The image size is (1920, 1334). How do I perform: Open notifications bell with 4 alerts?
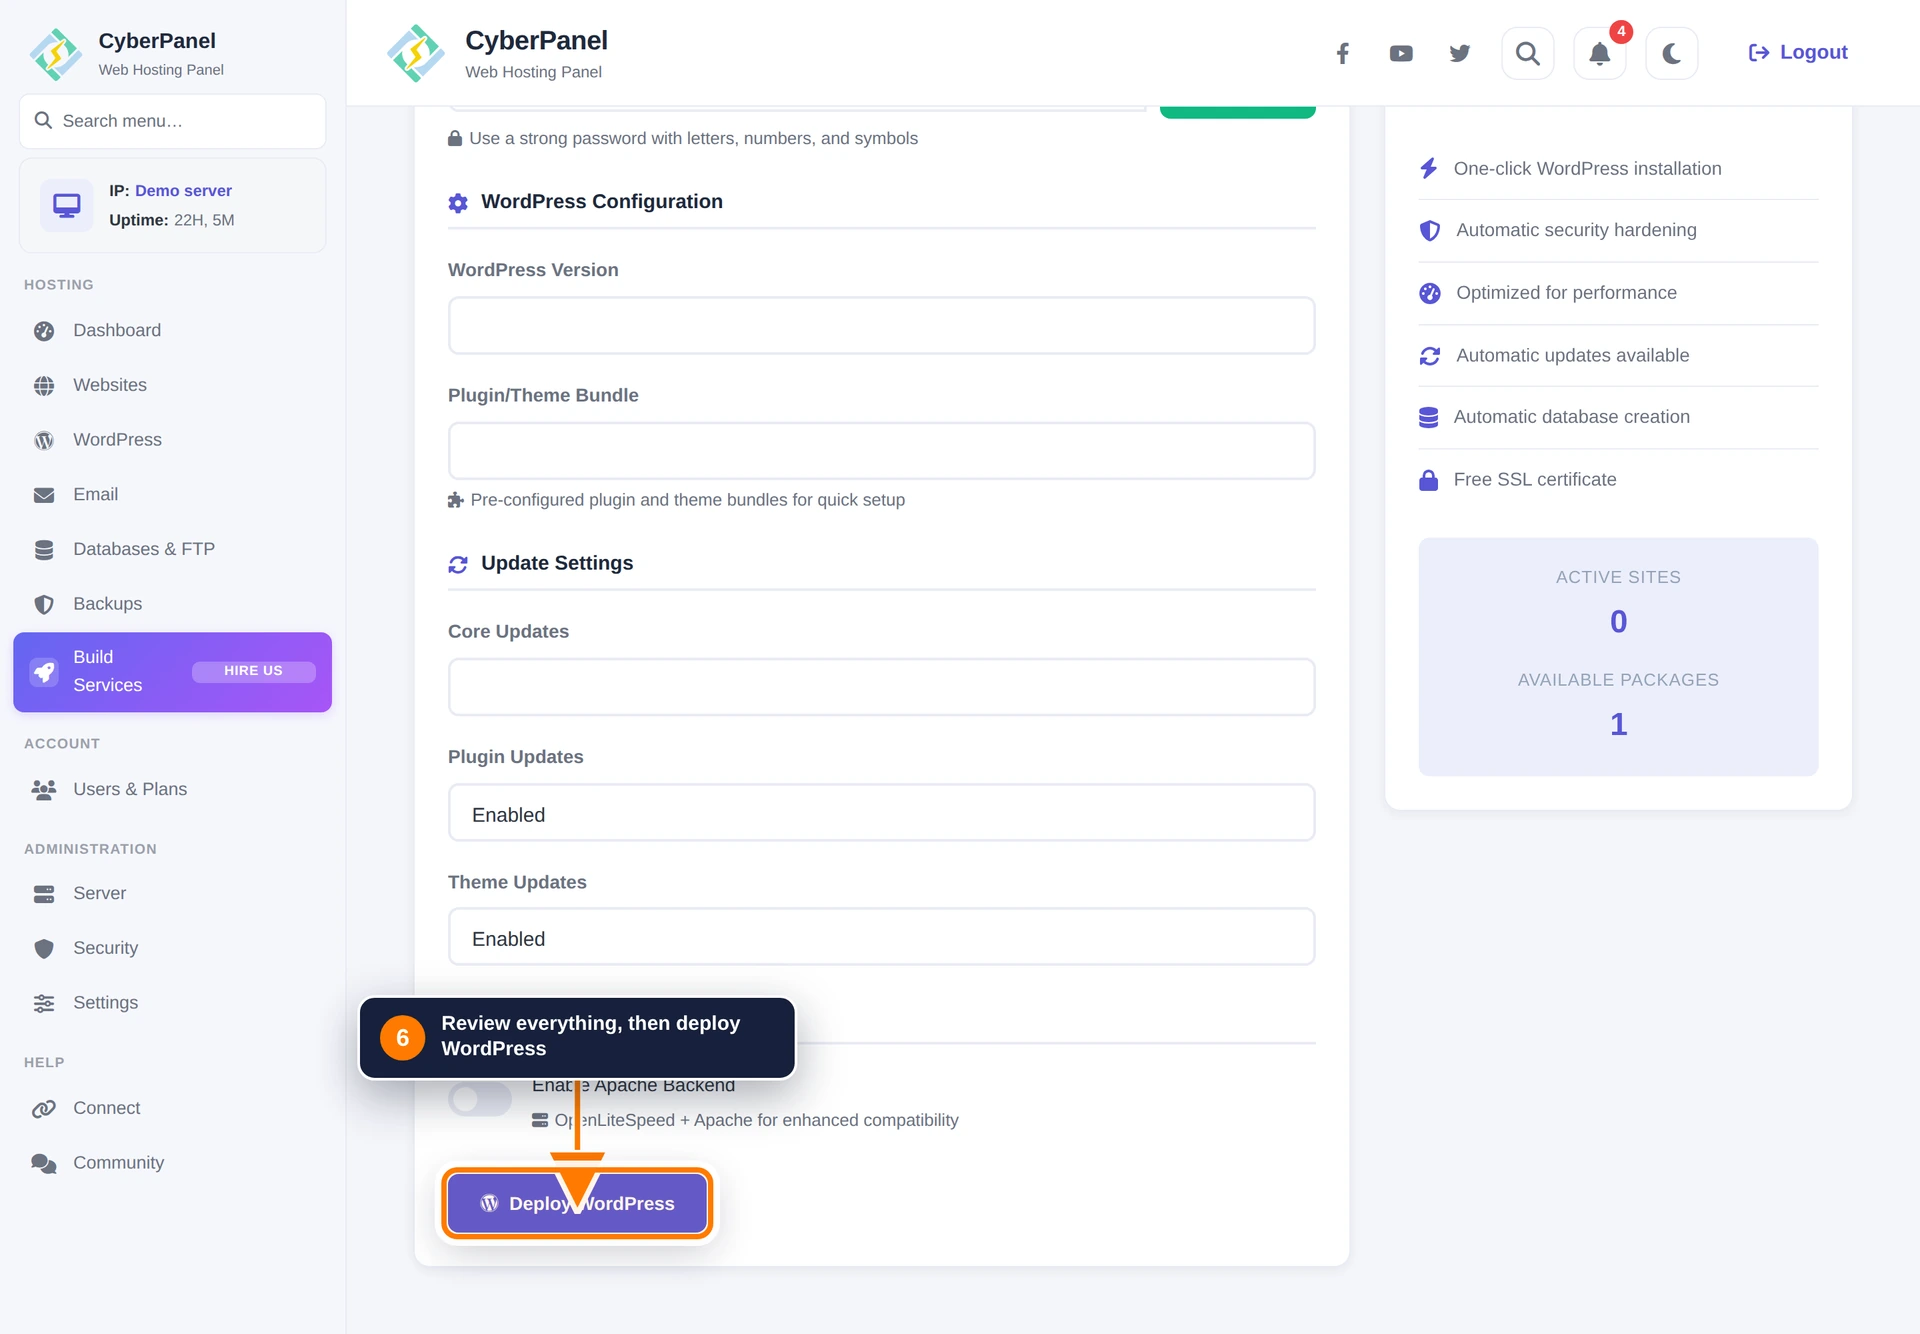[x=1599, y=53]
